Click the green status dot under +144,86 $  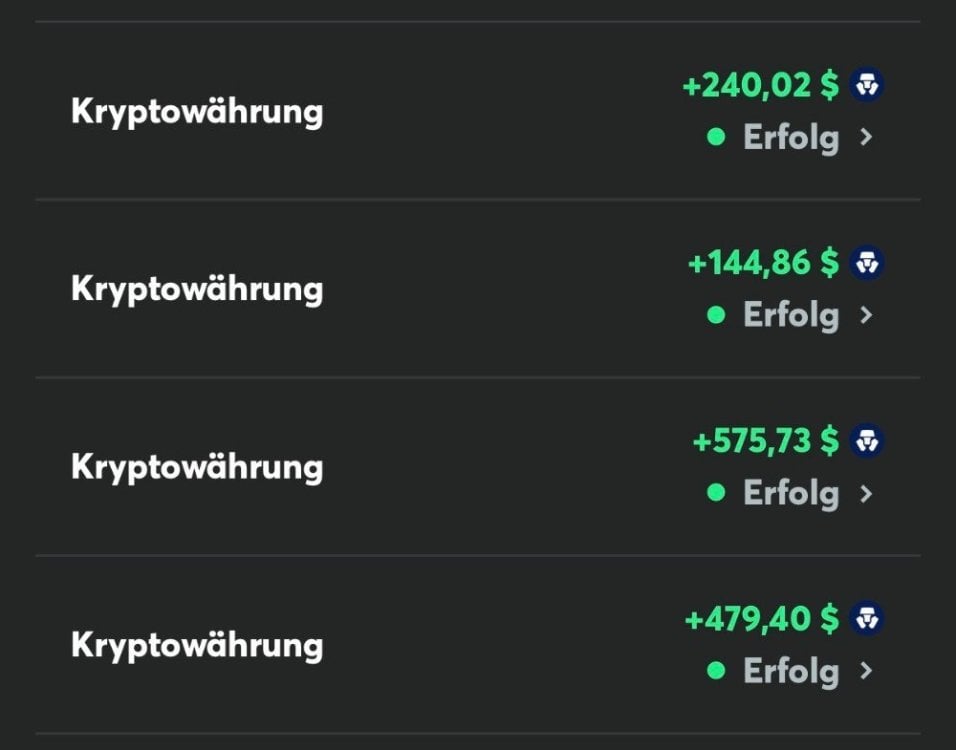(x=716, y=315)
